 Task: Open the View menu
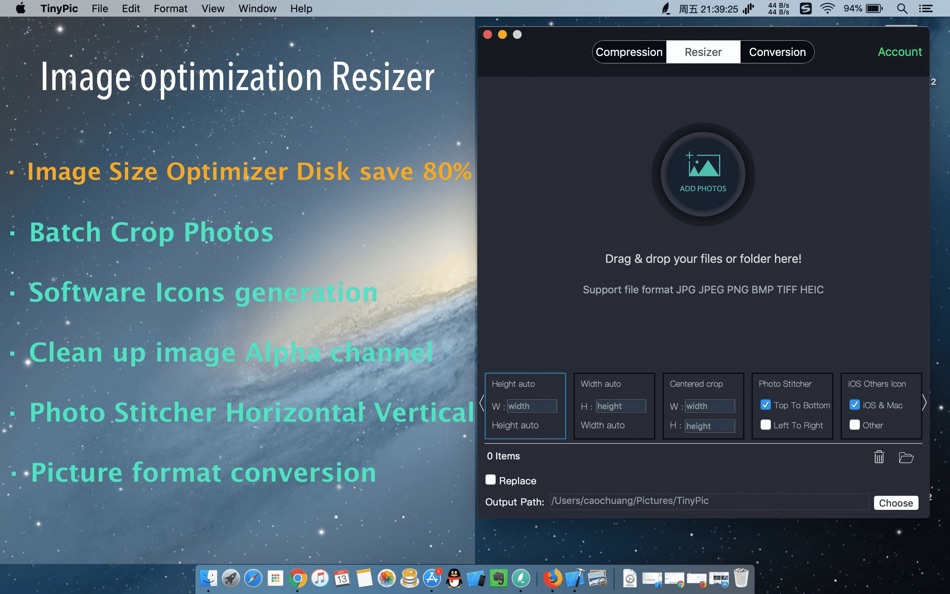click(x=213, y=8)
